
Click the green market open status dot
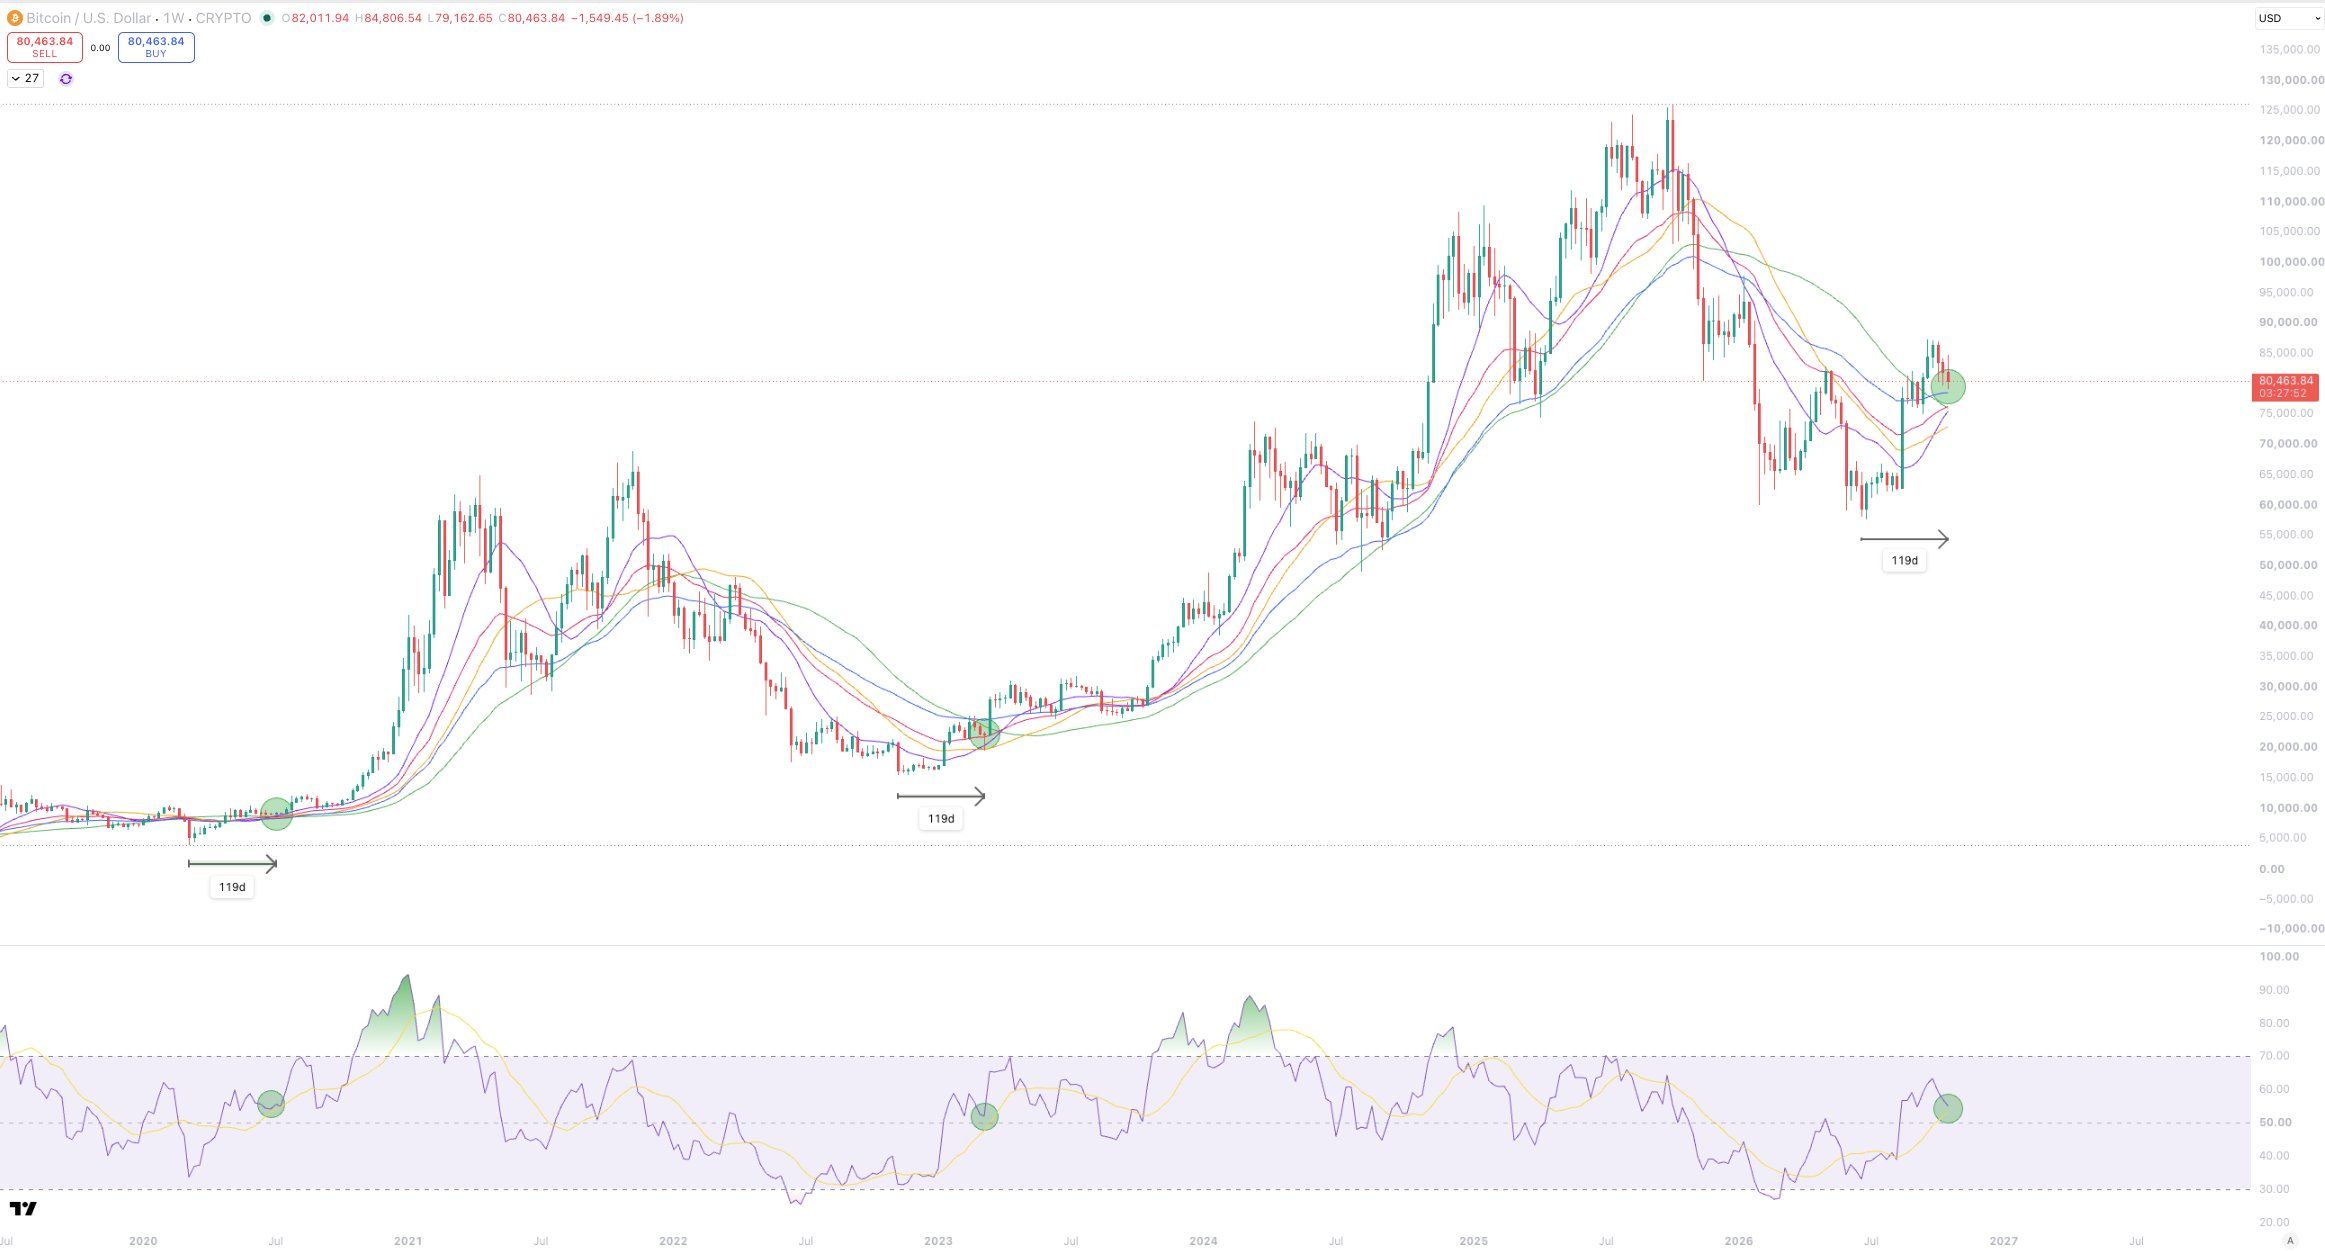[x=267, y=18]
